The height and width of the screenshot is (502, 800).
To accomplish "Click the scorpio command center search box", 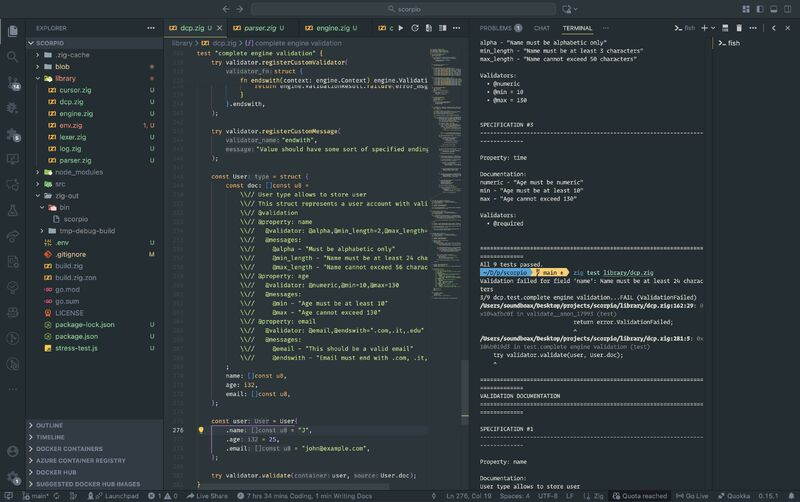I will click(404, 9).
